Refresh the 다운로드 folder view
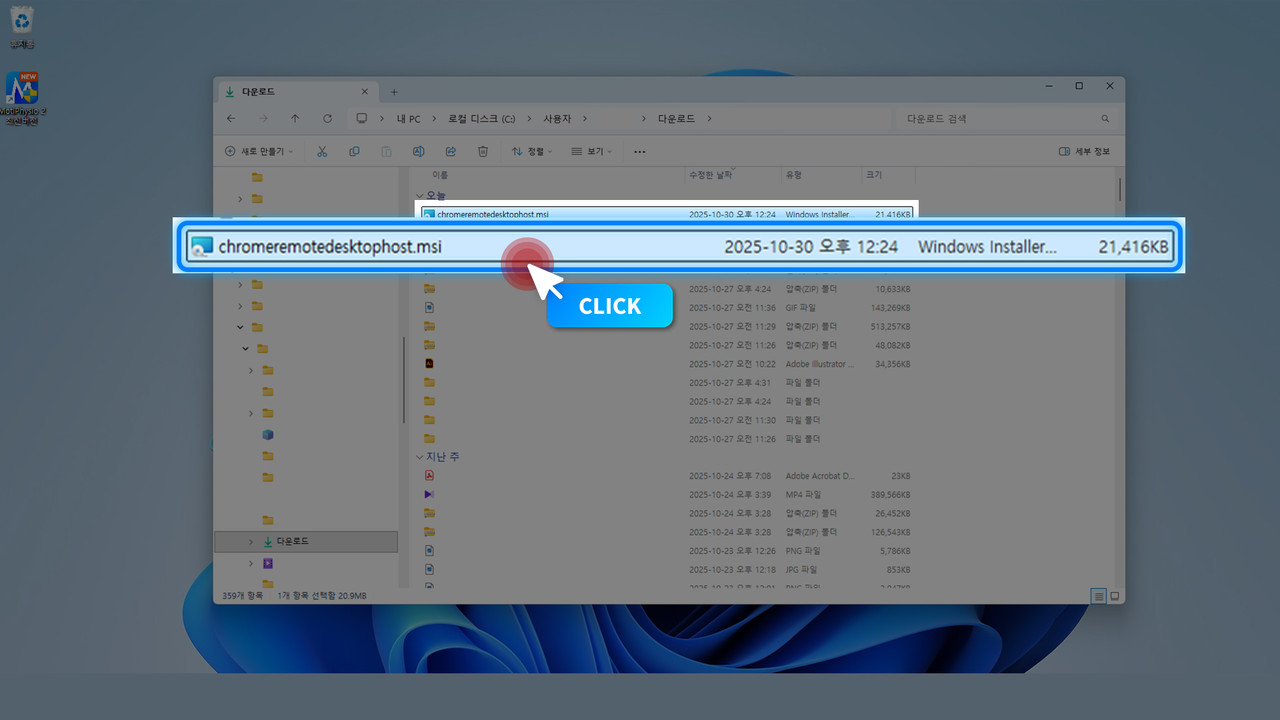The width and height of the screenshot is (1280, 720). (327, 119)
